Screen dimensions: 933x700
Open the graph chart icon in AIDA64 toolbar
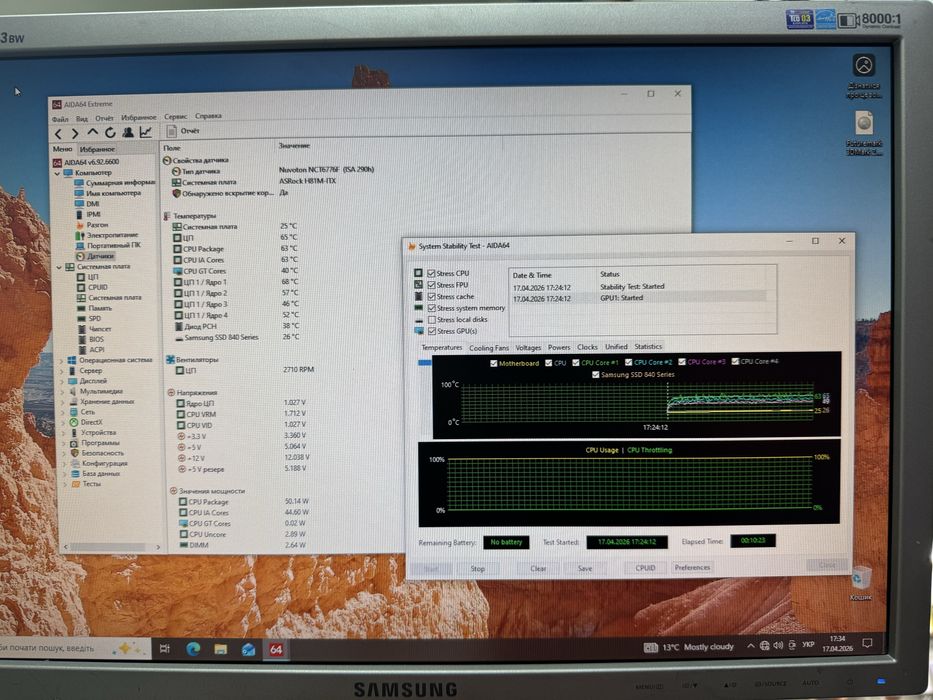coord(145,132)
